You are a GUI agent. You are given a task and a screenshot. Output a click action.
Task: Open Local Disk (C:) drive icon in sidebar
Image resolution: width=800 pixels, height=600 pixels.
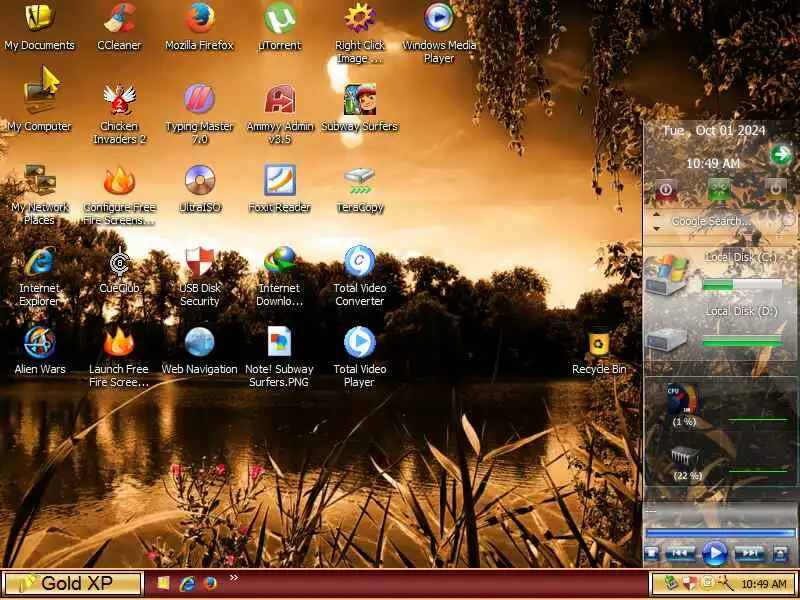click(666, 274)
